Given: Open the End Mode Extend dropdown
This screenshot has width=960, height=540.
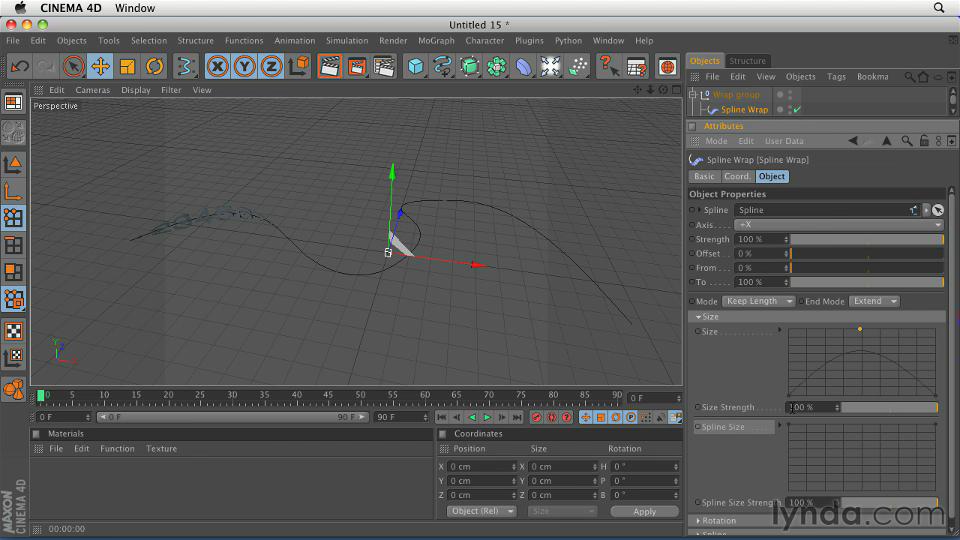Looking at the screenshot, I should 874,301.
